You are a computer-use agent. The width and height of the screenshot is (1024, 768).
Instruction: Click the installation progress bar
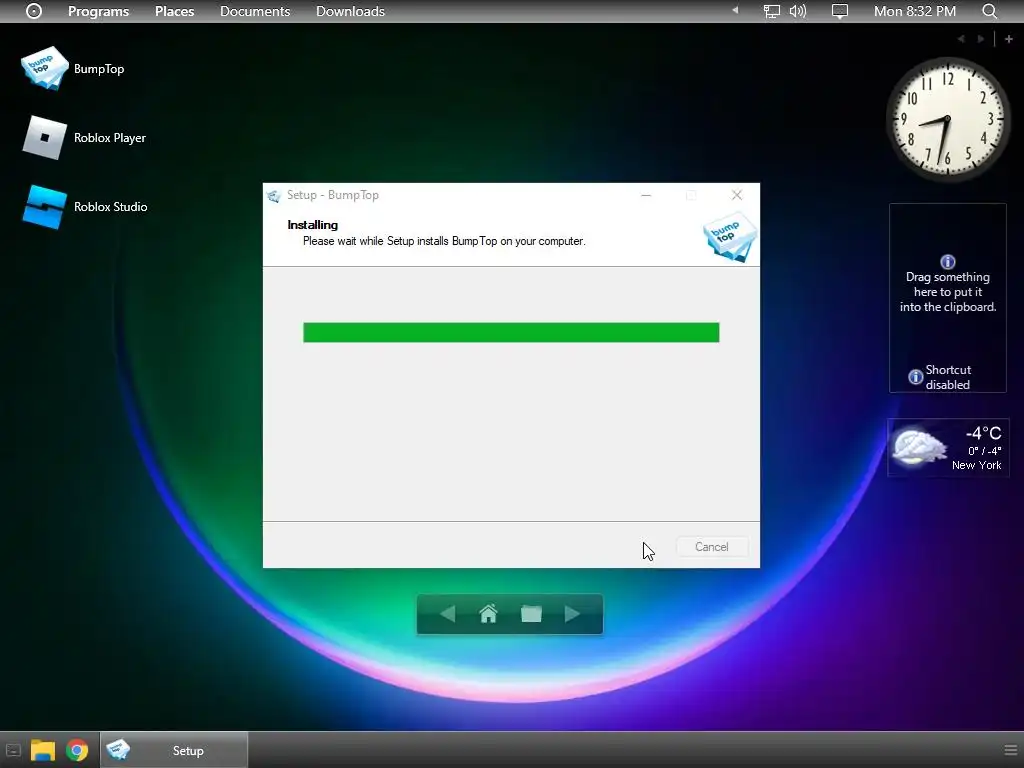511,332
